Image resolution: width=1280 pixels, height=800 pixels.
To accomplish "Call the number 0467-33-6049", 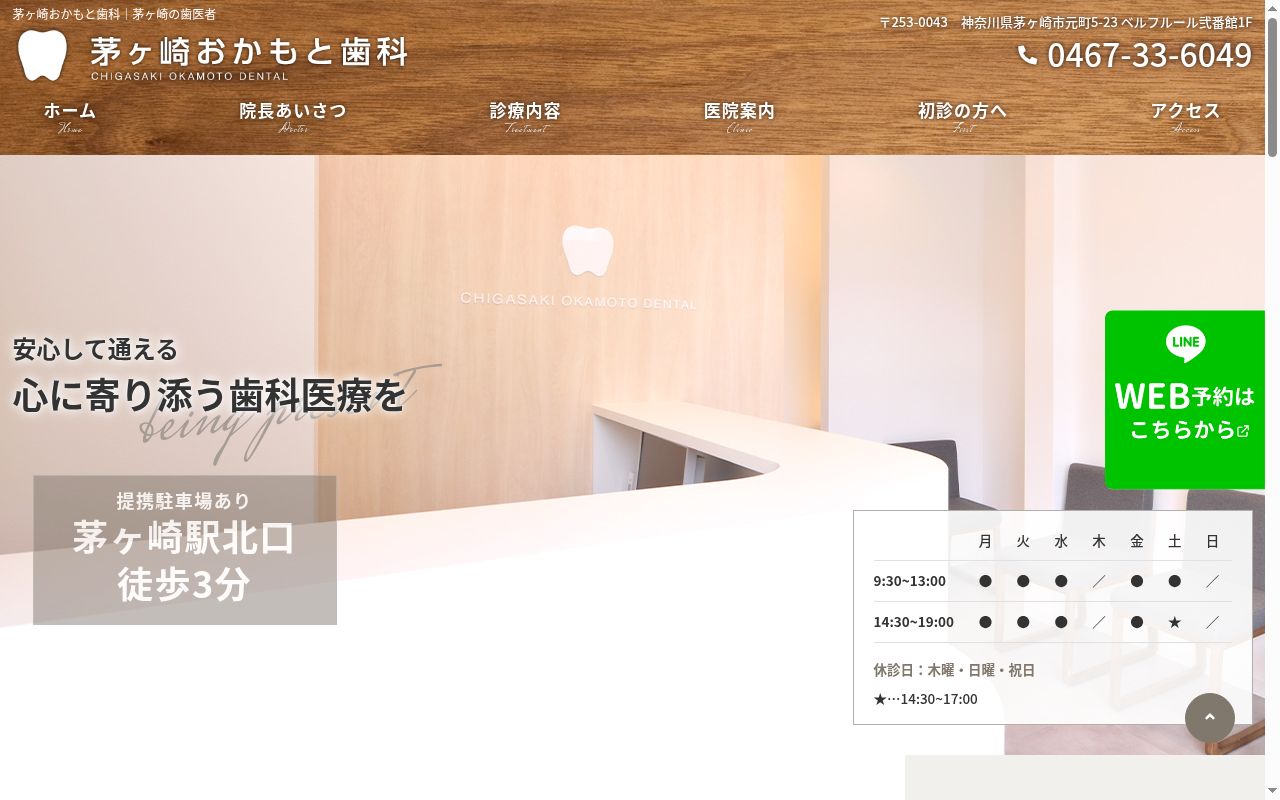I will (x=1149, y=55).
